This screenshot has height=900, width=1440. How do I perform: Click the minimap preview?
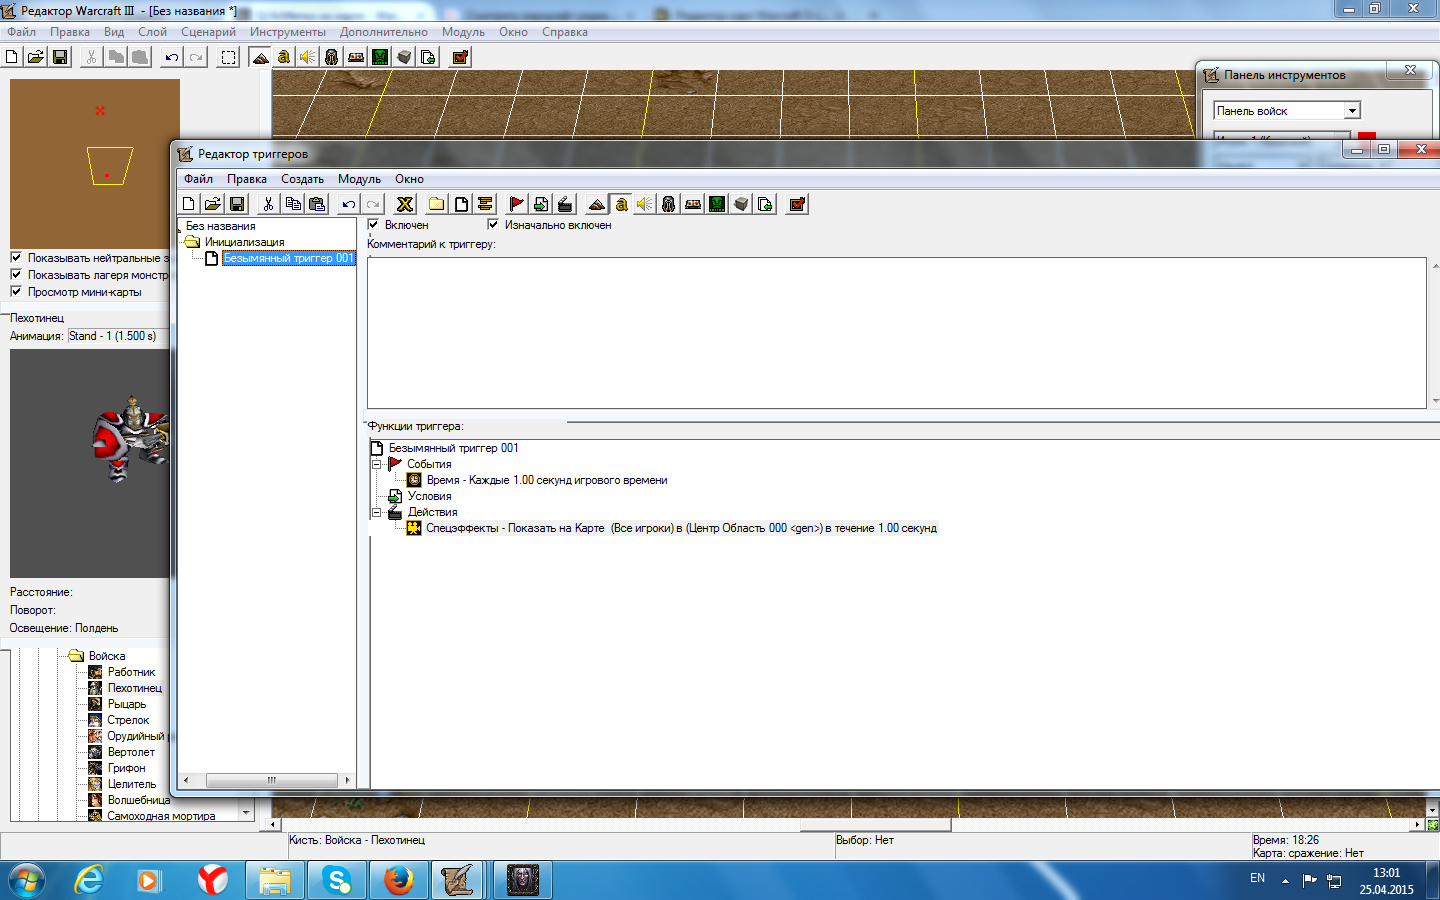(95, 164)
